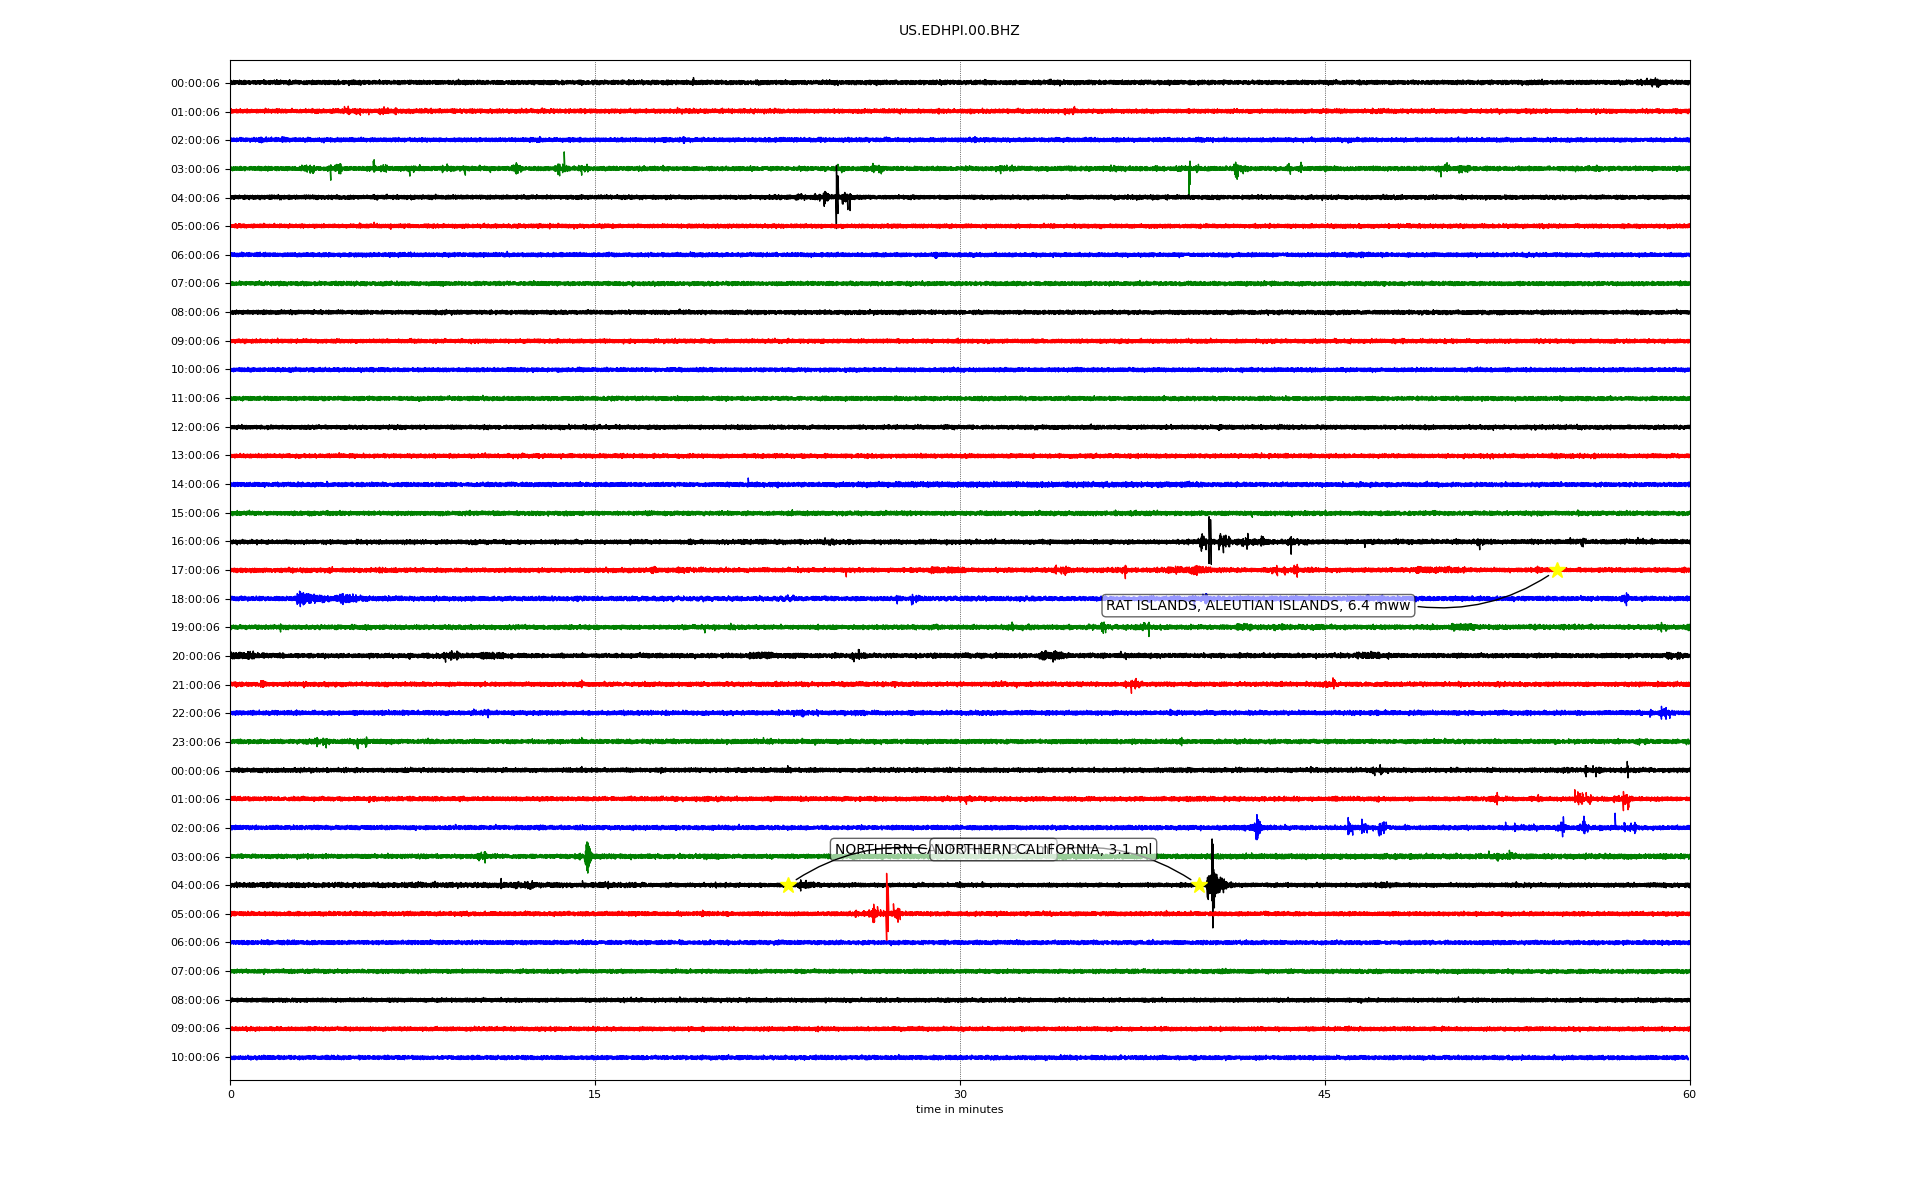
Task: Click the 23:00:06 time label
Action: [195, 742]
